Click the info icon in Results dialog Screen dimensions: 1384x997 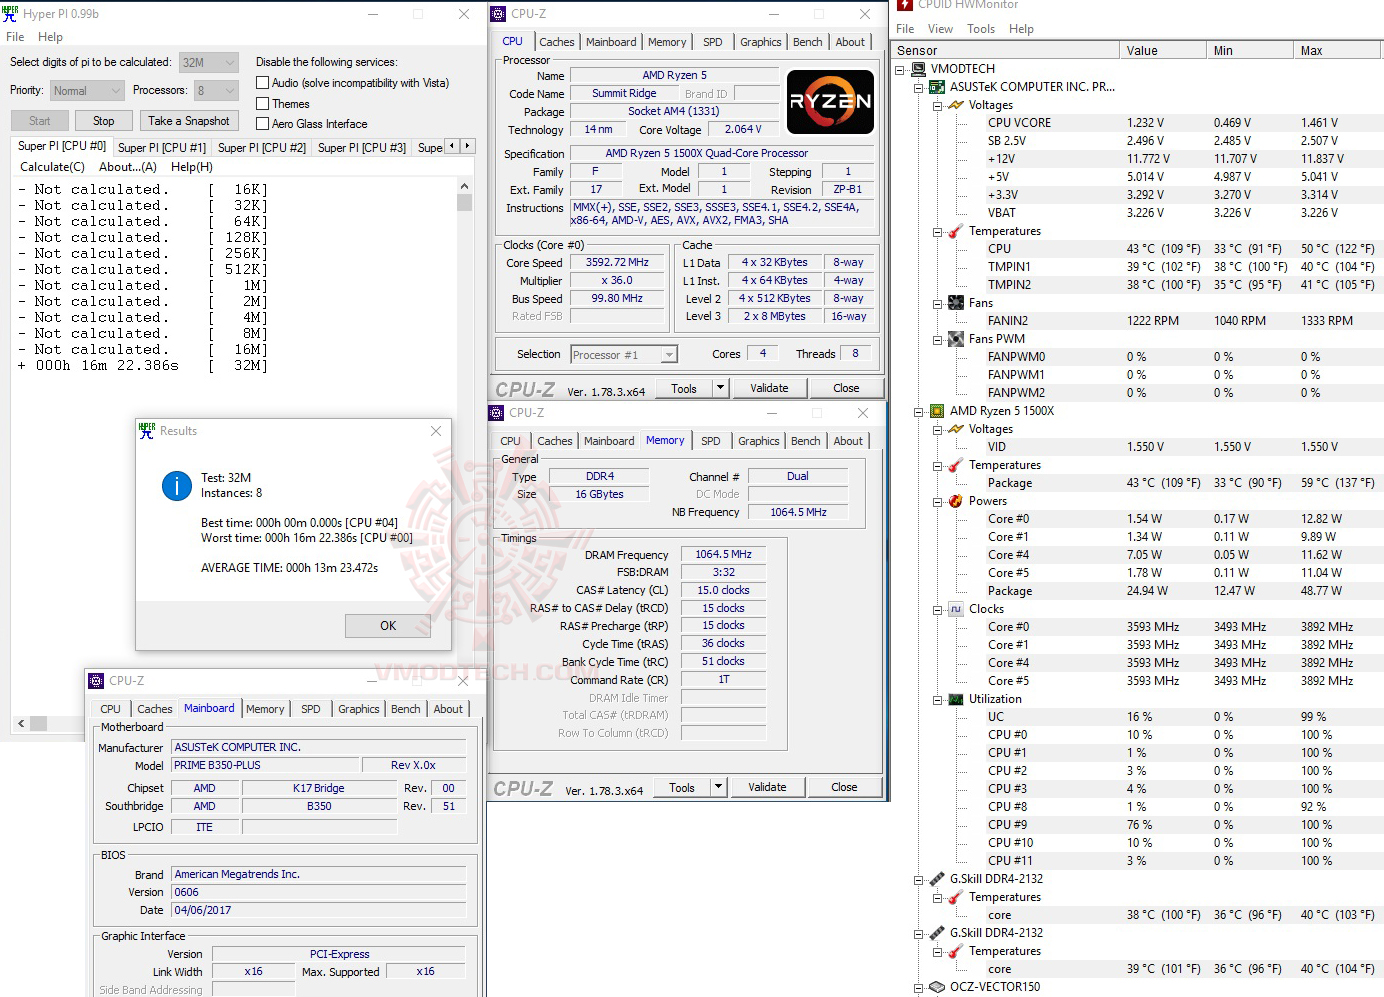(x=177, y=486)
